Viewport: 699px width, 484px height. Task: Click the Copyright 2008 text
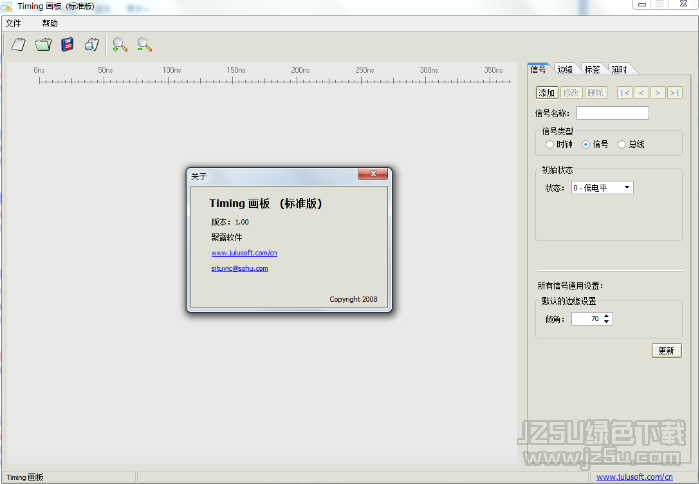[x=353, y=299]
